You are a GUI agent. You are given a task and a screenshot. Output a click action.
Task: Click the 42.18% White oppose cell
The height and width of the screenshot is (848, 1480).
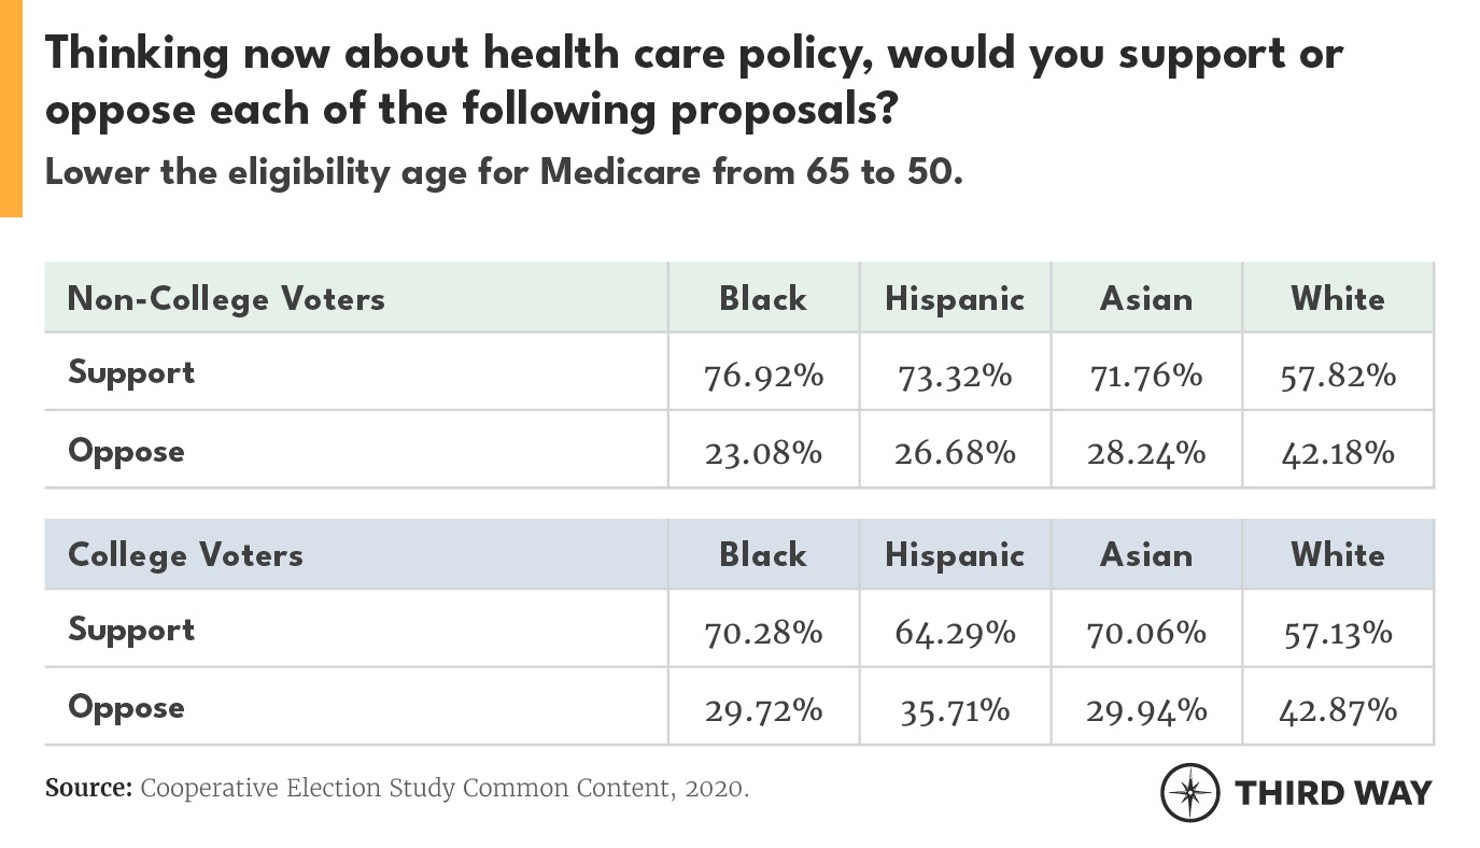(x=1338, y=453)
